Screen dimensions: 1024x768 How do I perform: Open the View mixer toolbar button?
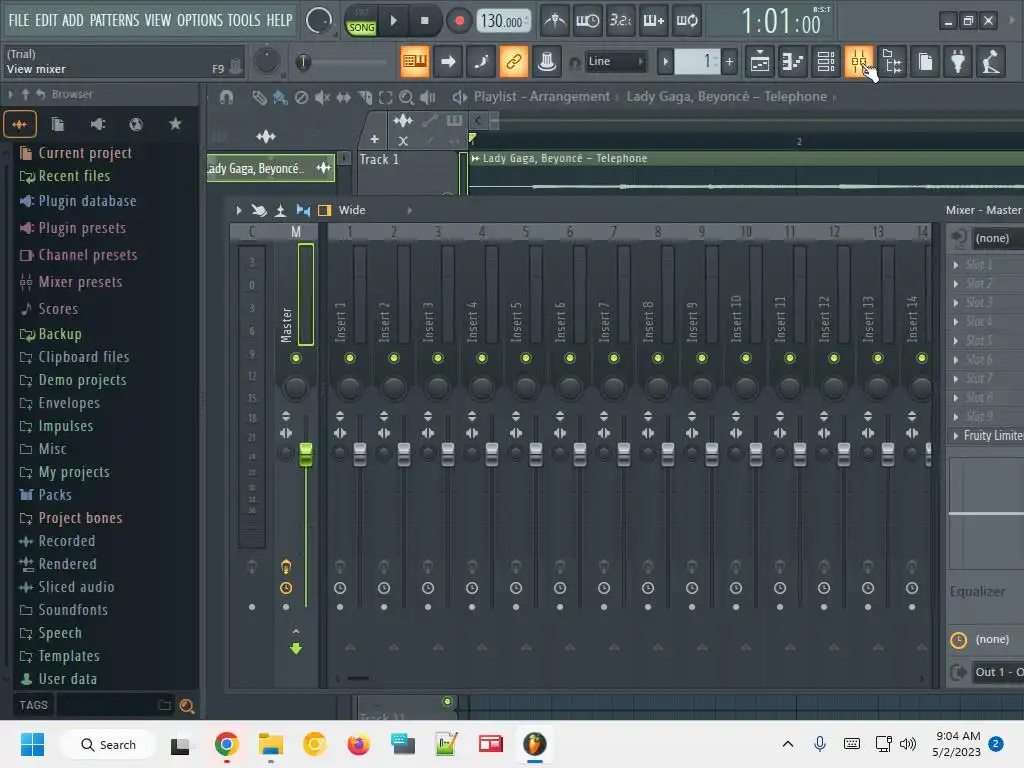coord(859,62)
